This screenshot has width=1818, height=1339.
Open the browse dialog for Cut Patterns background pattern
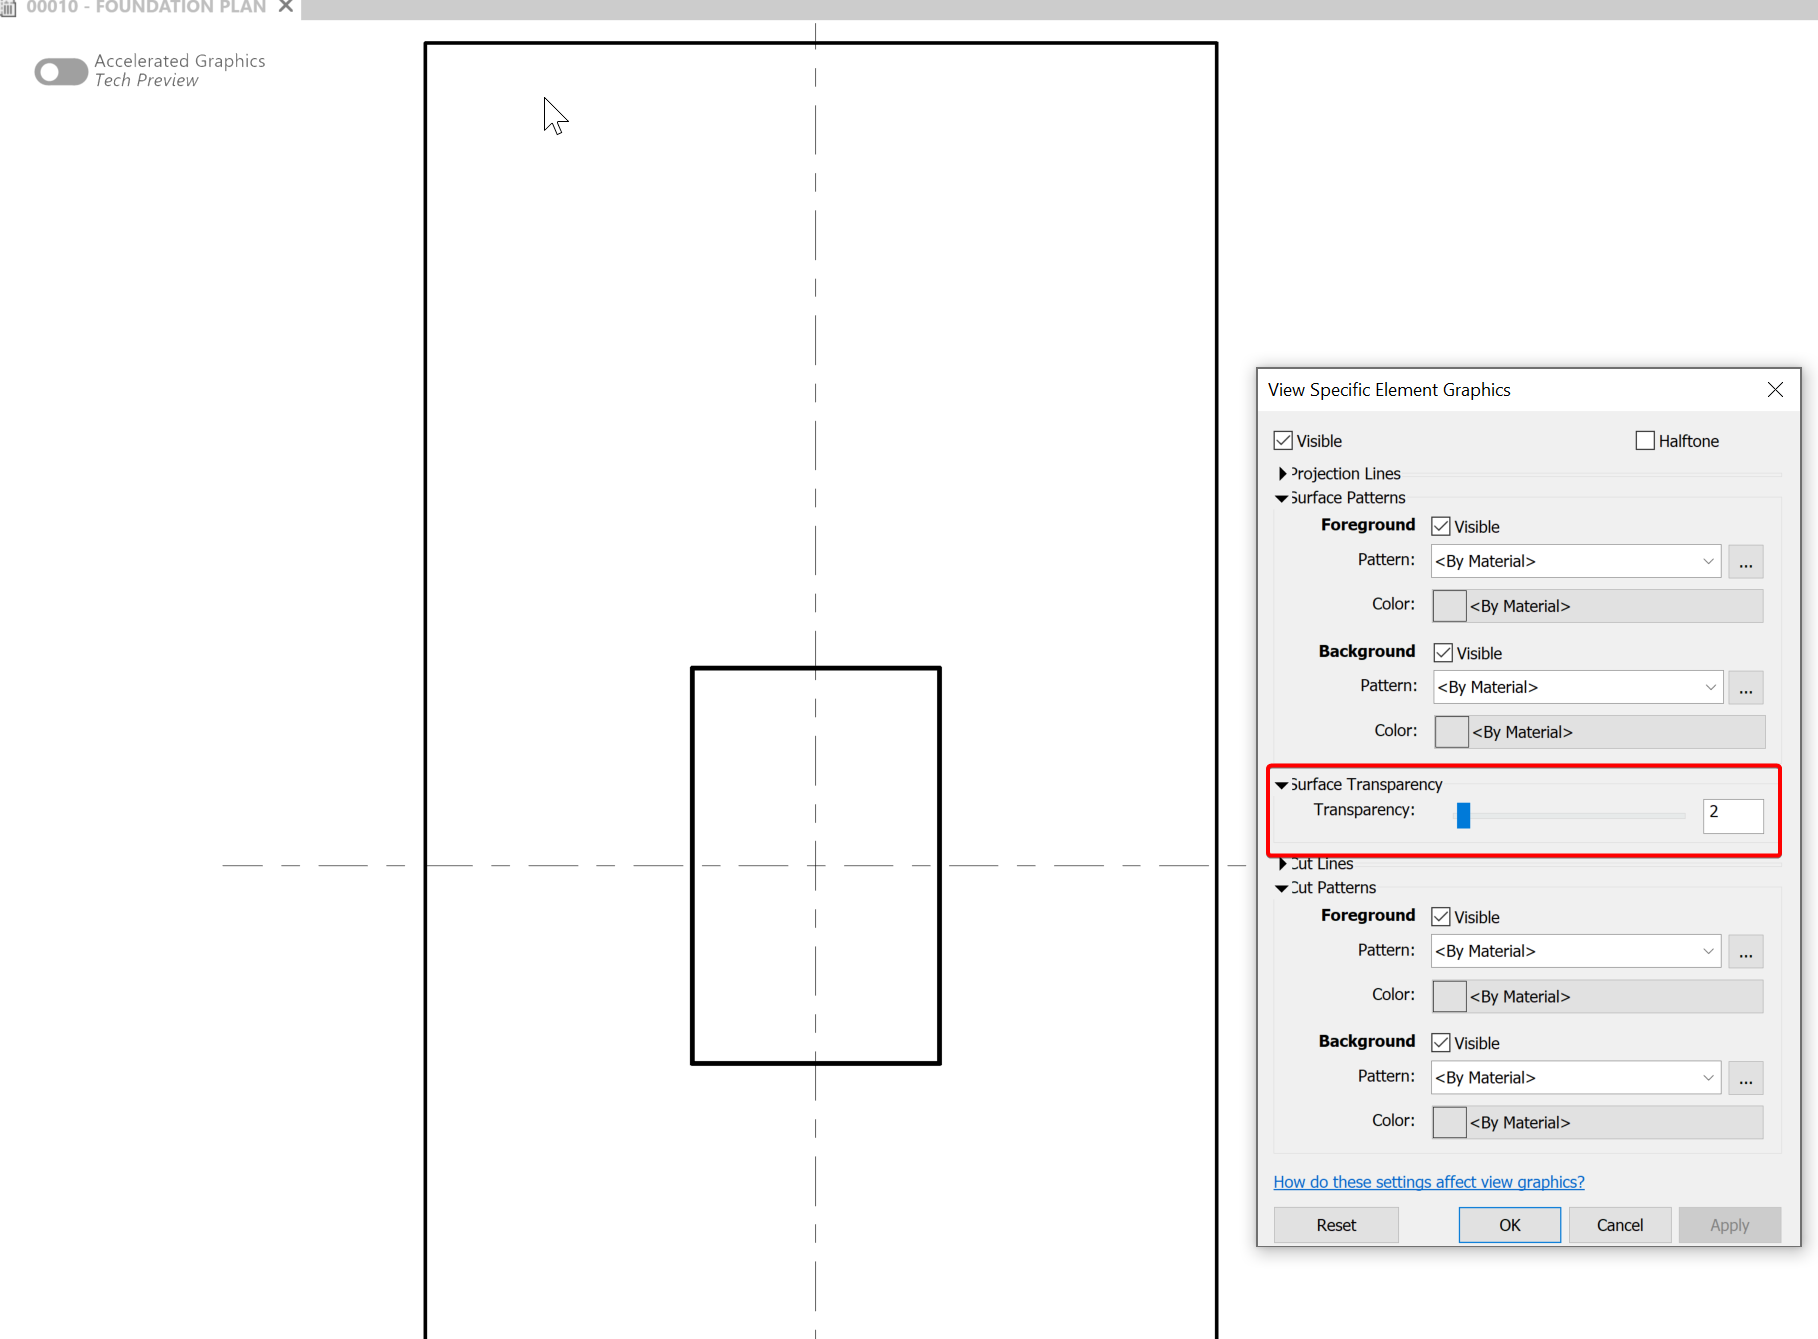coord(1746,1077)
